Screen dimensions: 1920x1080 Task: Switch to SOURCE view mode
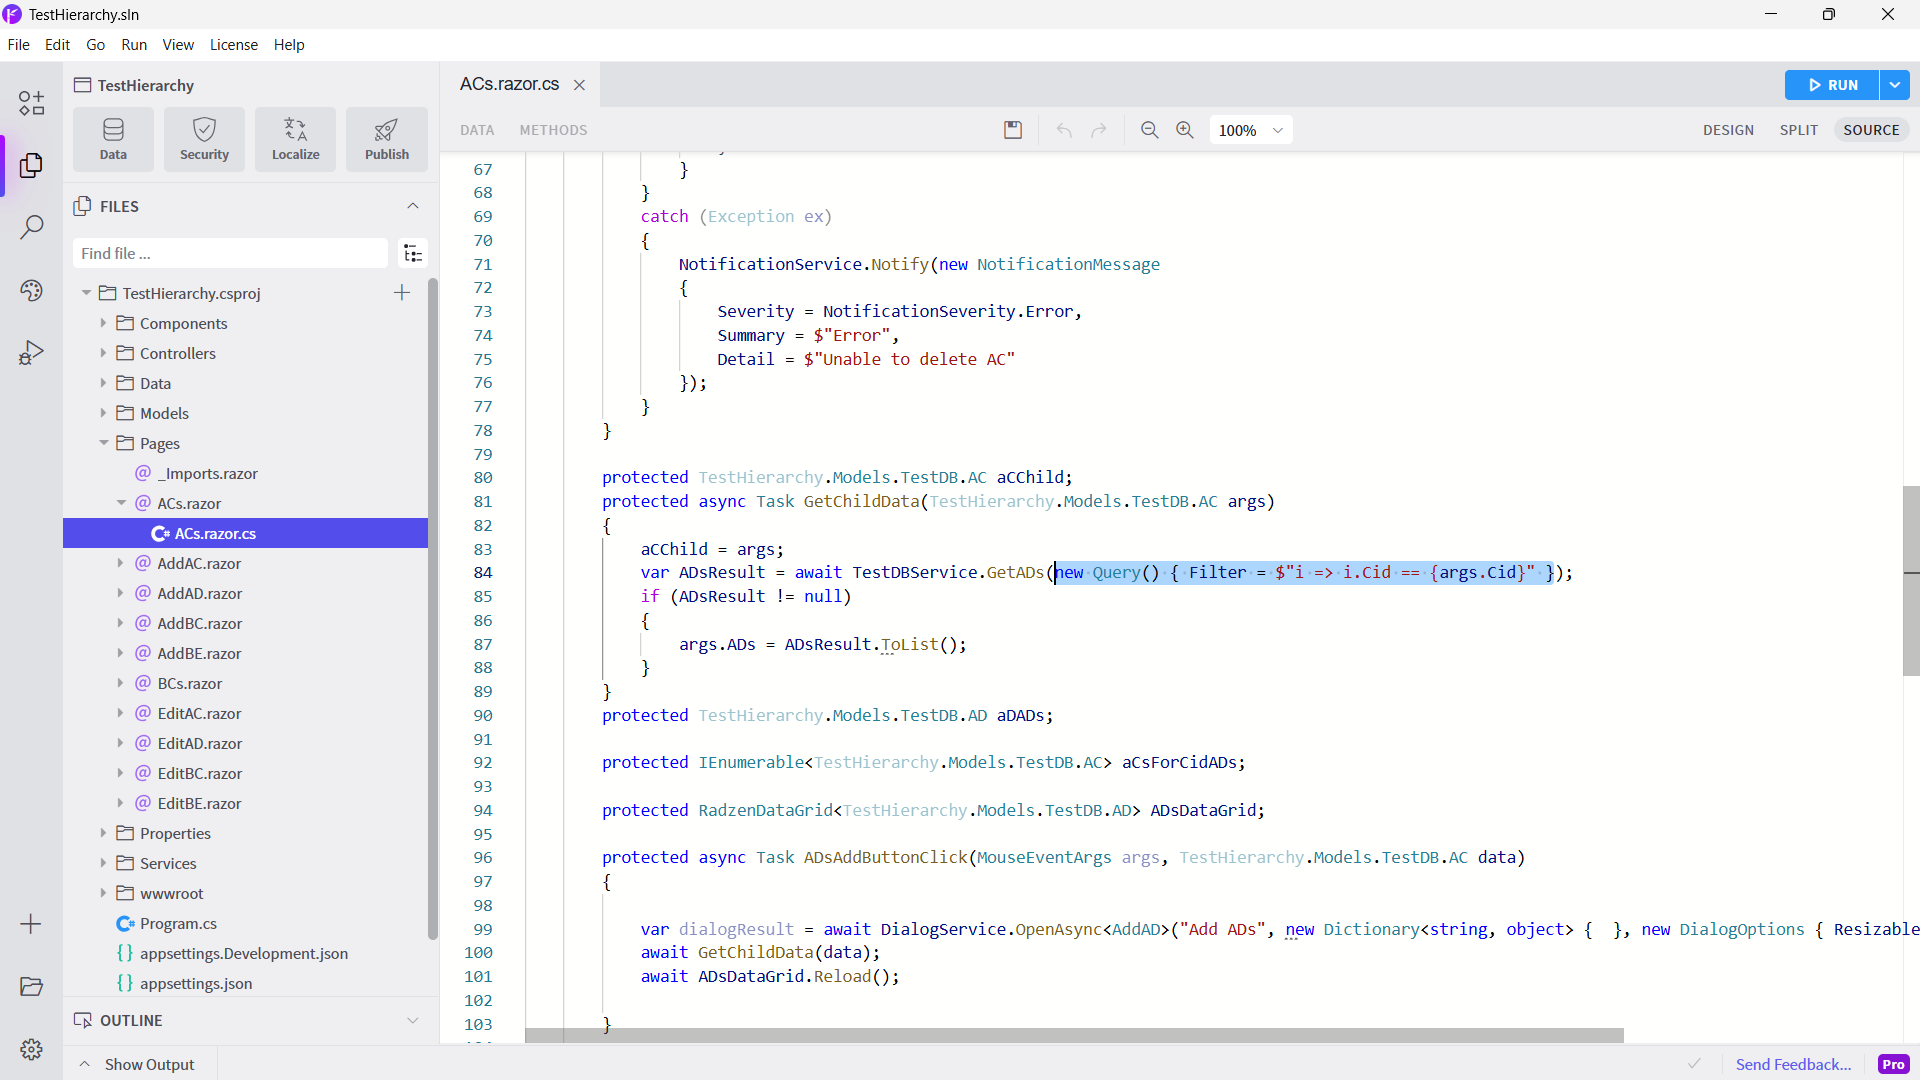(x=1871, y=130)
